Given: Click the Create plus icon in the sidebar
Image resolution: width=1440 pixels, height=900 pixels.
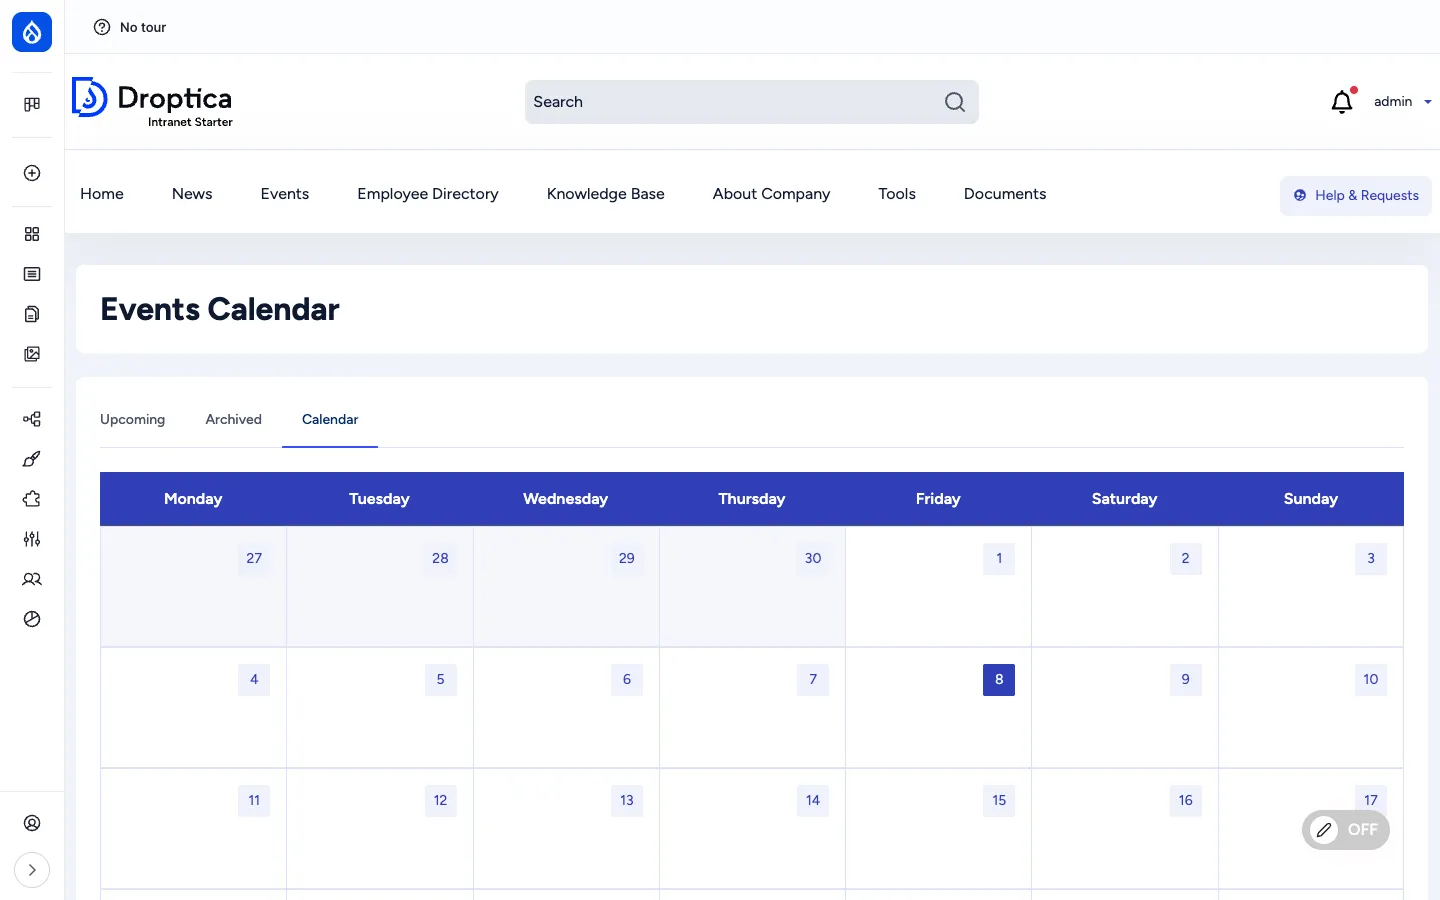Looking at the screenshot, I should pos(32,173).
